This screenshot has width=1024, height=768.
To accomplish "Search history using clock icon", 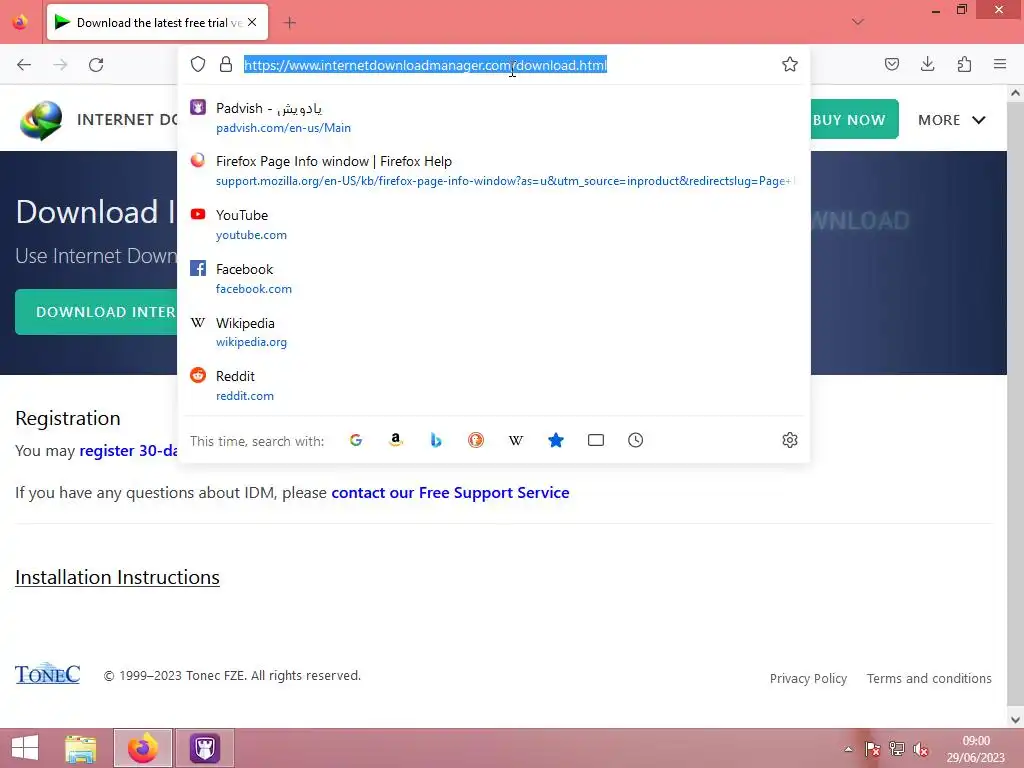I will coord(635,440).
